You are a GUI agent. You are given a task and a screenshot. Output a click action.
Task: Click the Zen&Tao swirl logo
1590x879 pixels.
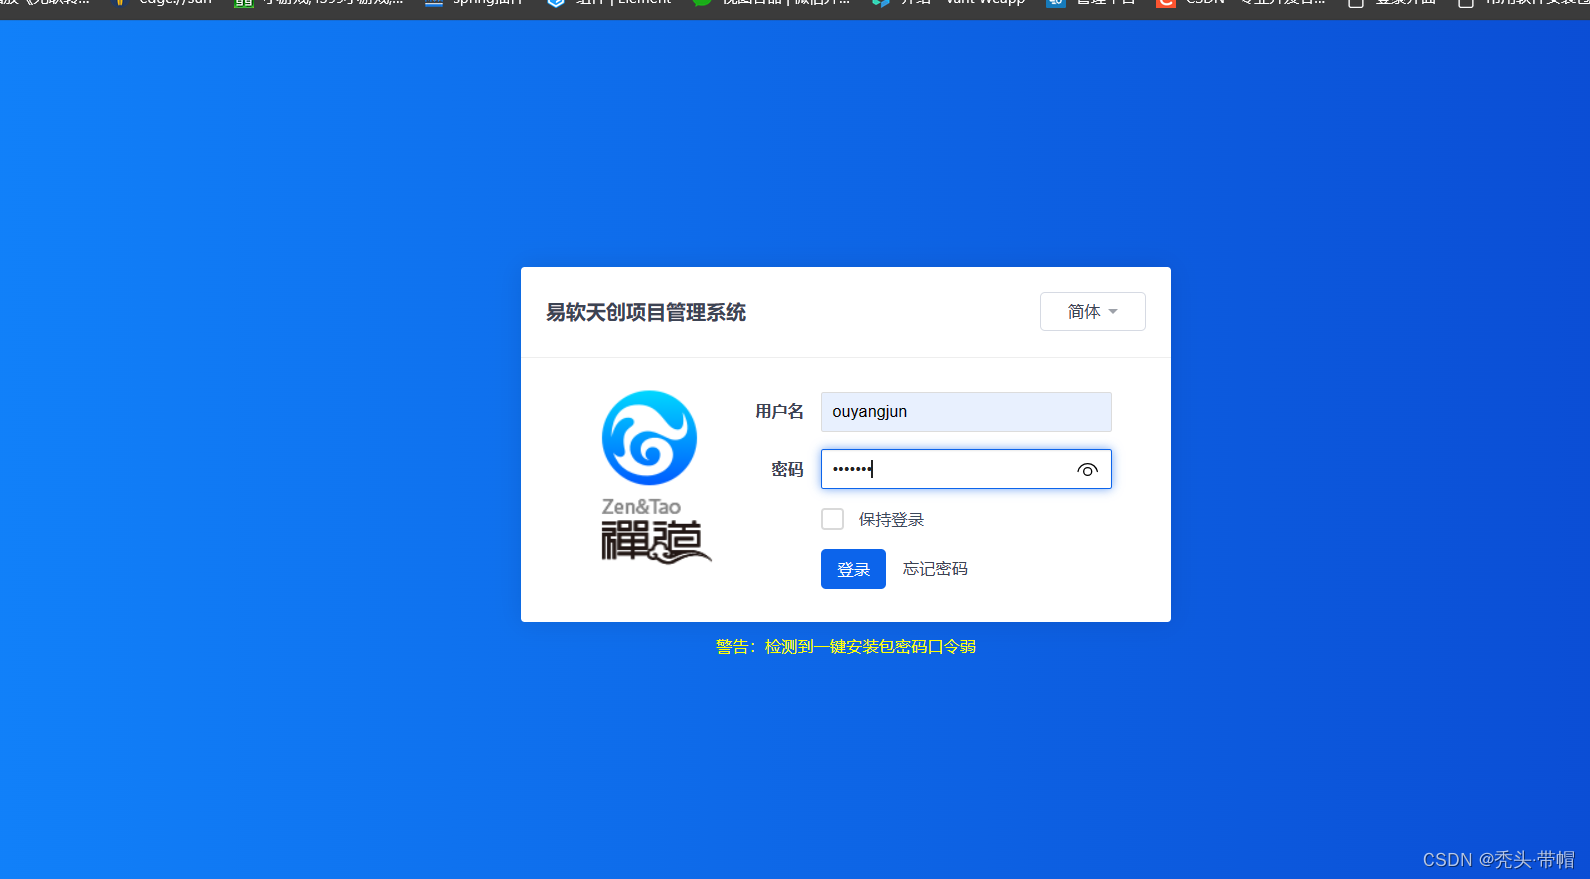pos(650,438)
